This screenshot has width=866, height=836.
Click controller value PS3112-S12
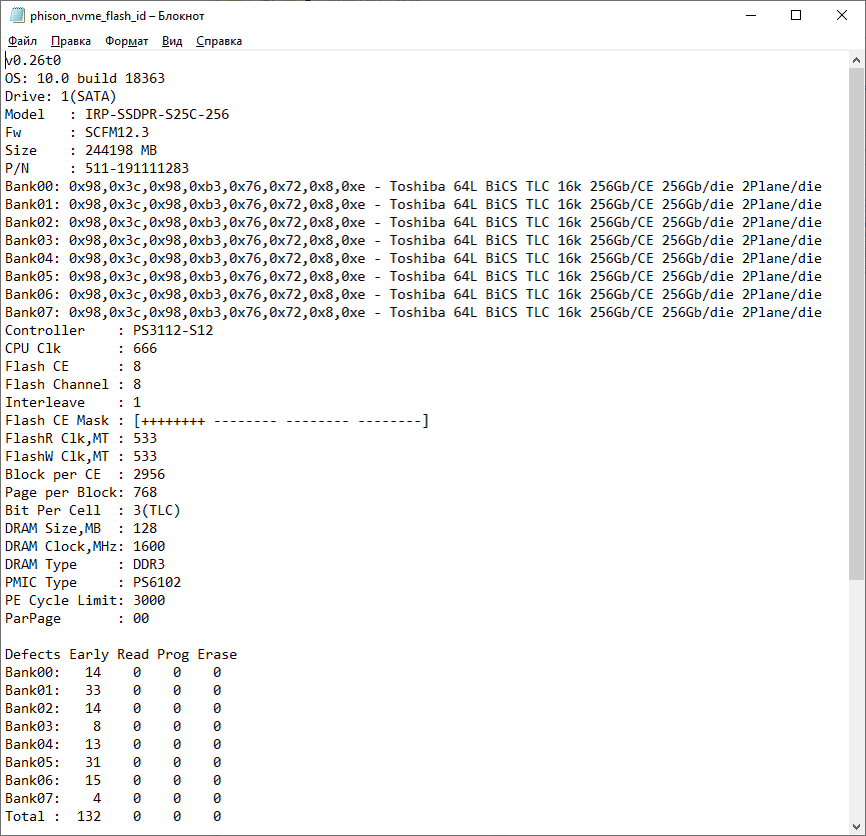point(173,330)
